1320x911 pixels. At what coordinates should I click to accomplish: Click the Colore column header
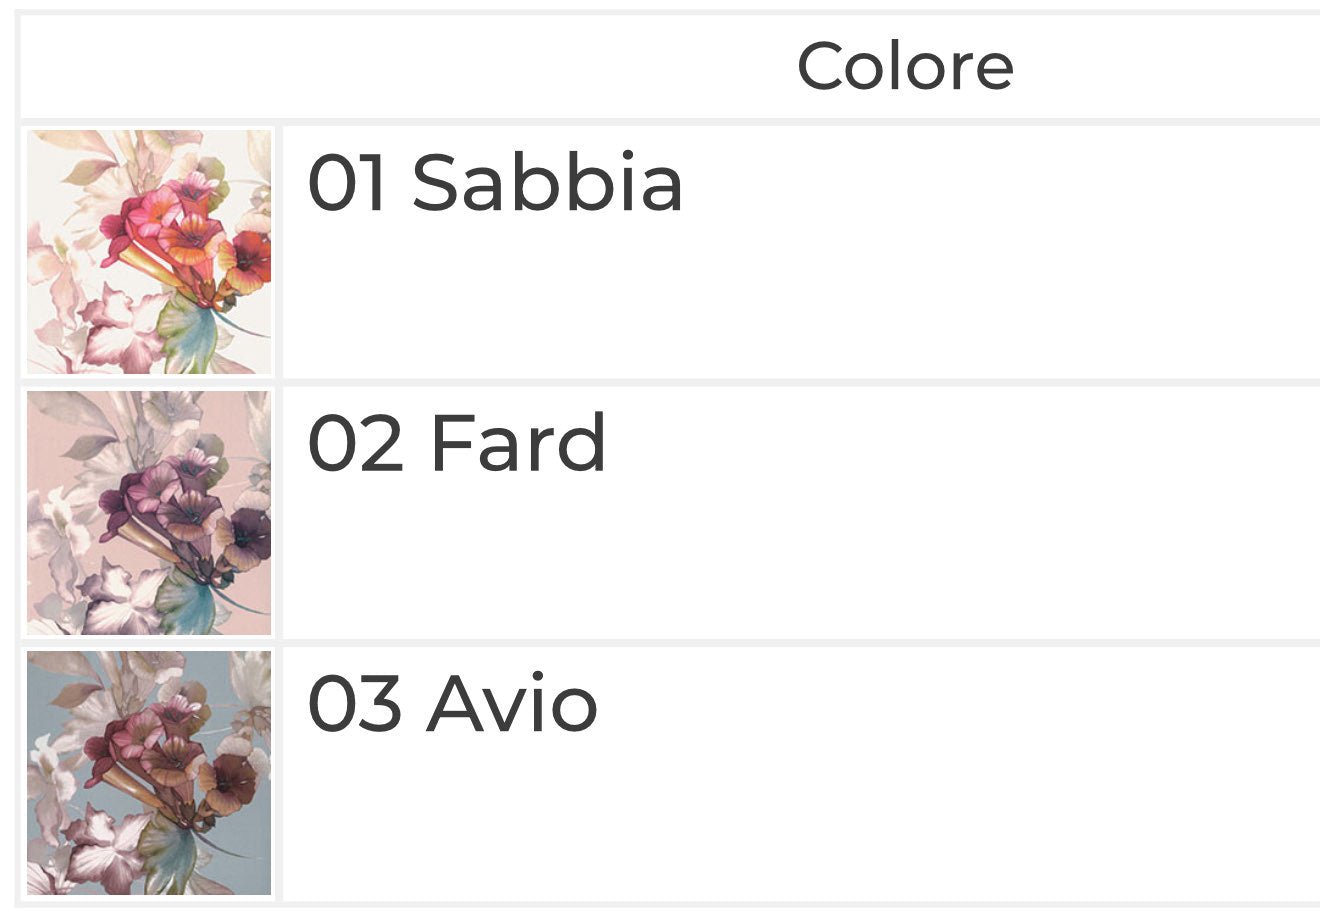point(905,67)
